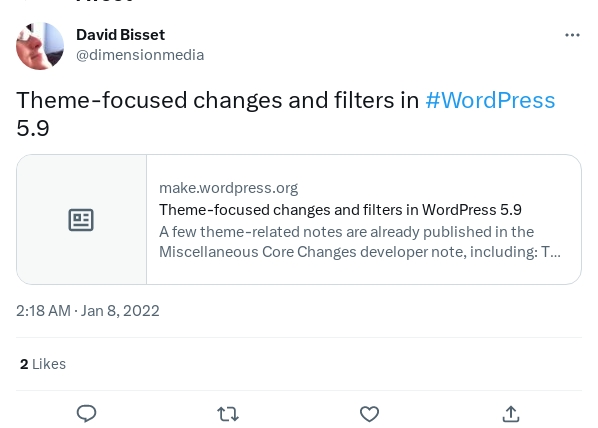
Task: Open the share upload-arrow icon
Action: 511,414
